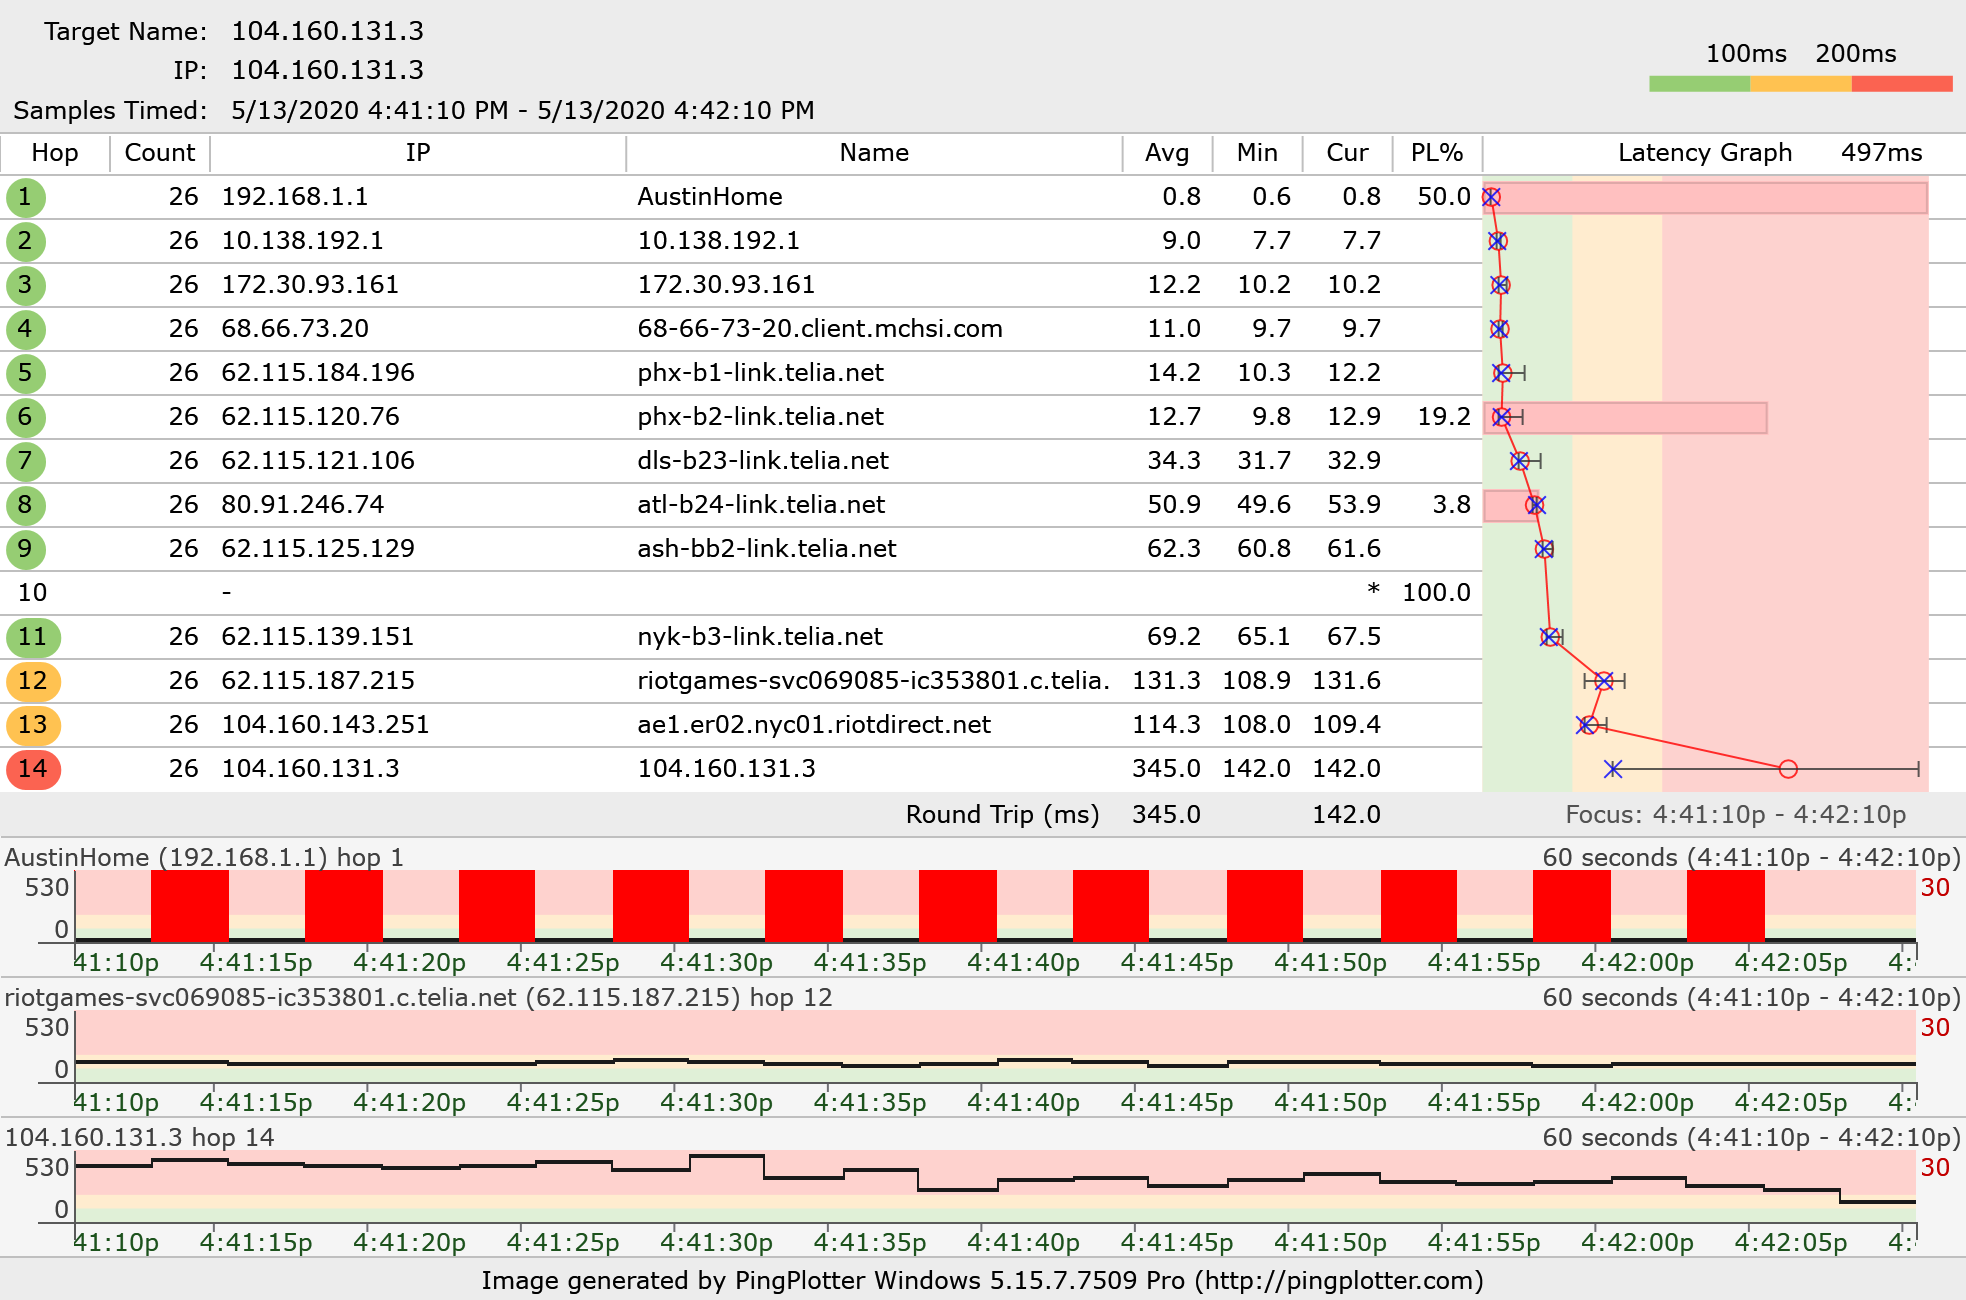
Task: Select the green hop 11 circle icon
Action: click(33, 637)
